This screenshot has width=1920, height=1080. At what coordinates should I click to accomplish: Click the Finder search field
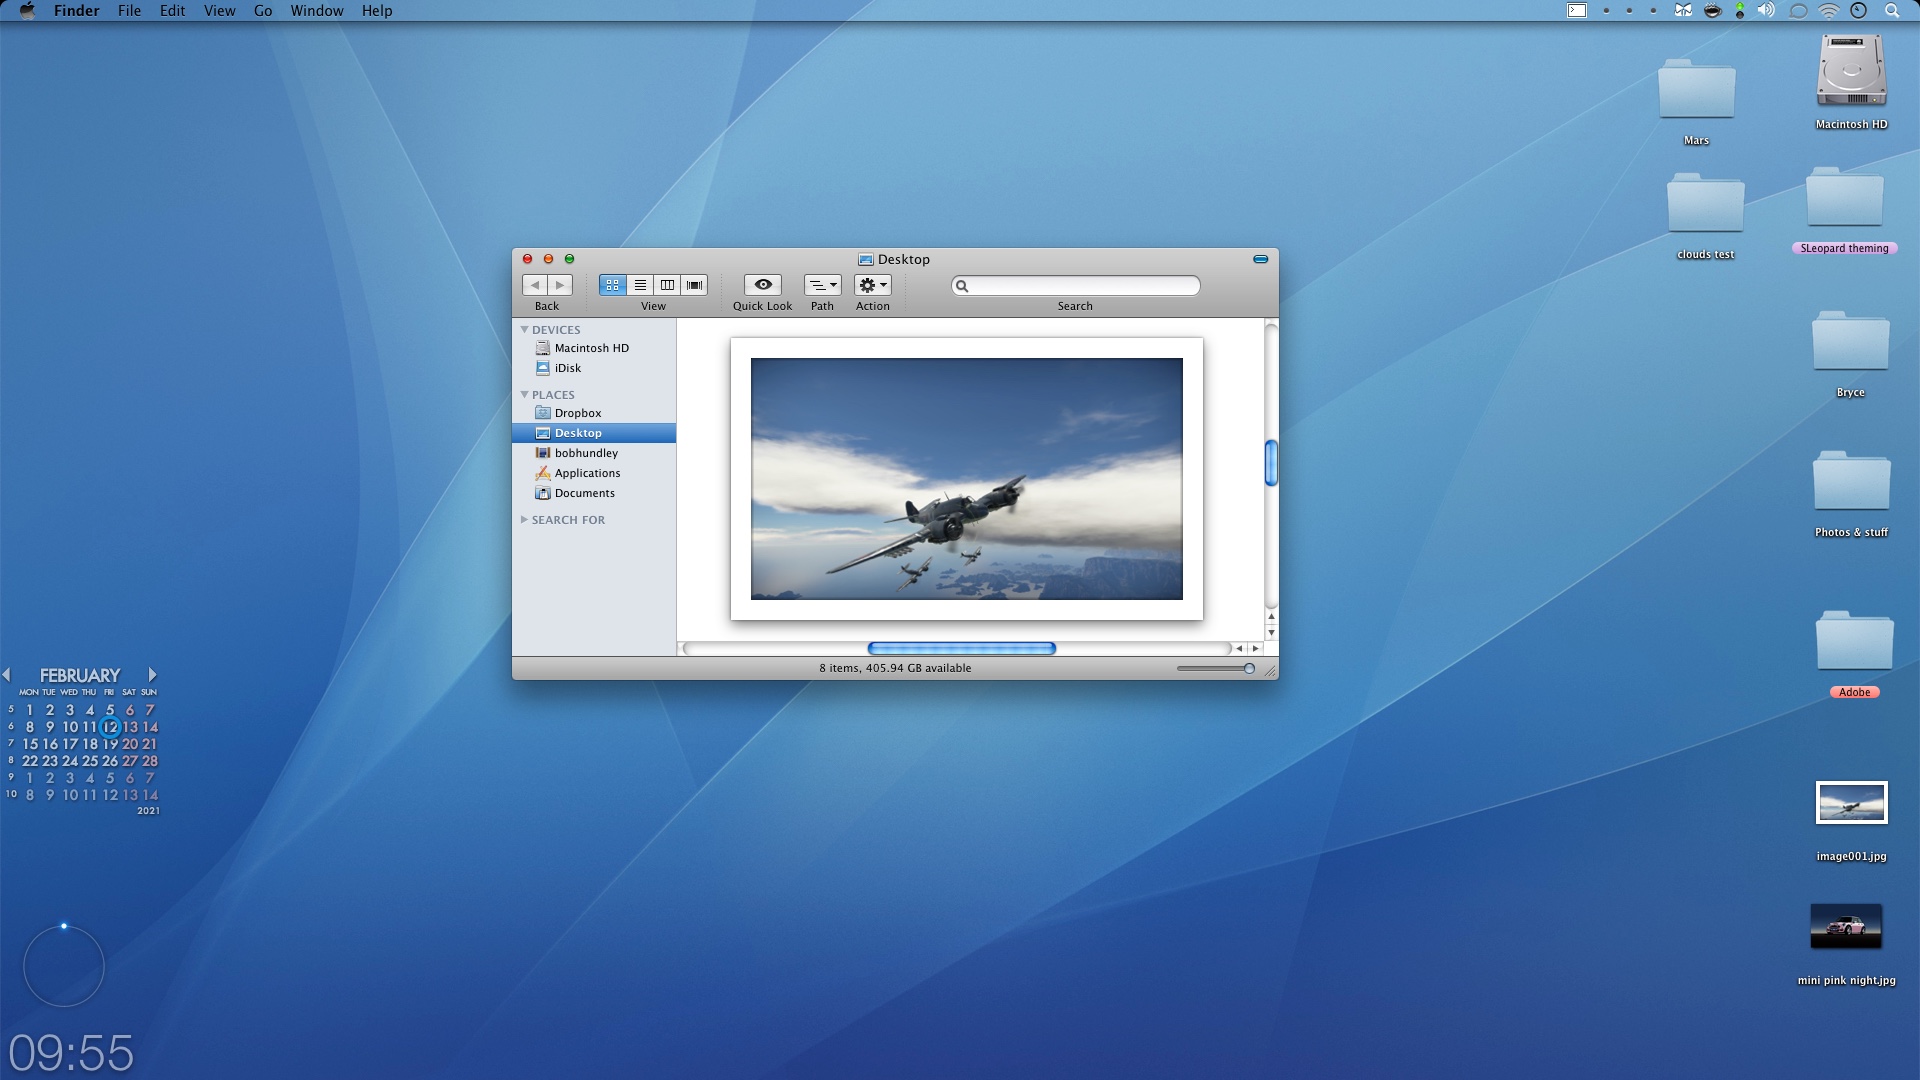[x=1076, y=286]
